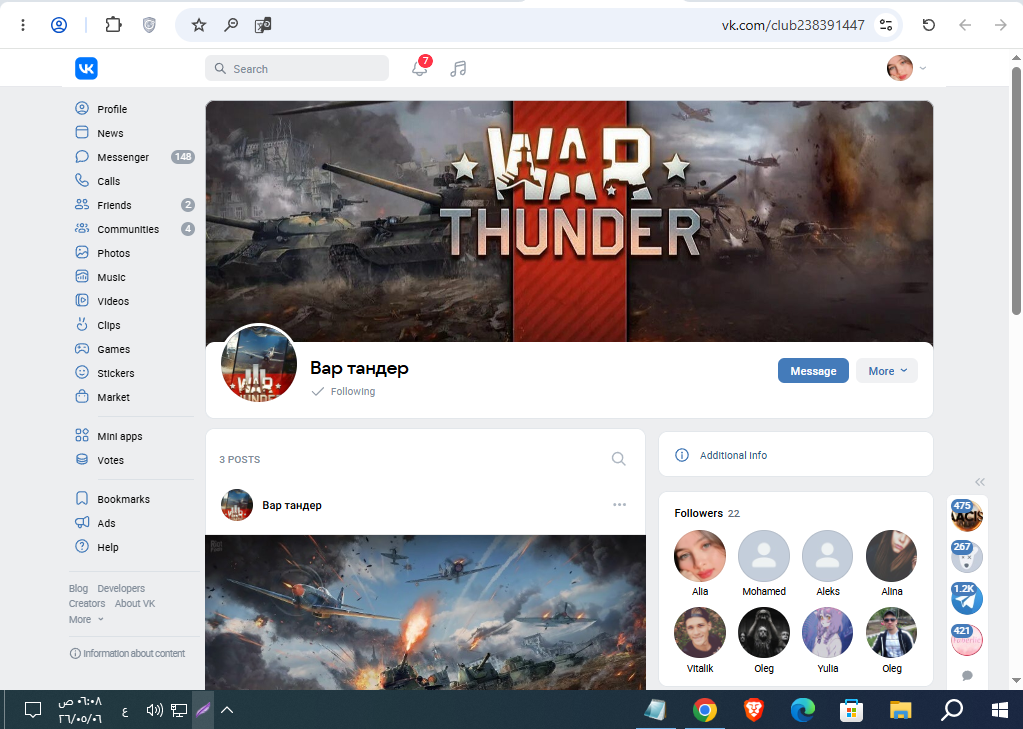This screenshot has width=1023, height=729.
Task: Click the Additional info circle icon
Action: pyautogui.click(x=682, y=455)
